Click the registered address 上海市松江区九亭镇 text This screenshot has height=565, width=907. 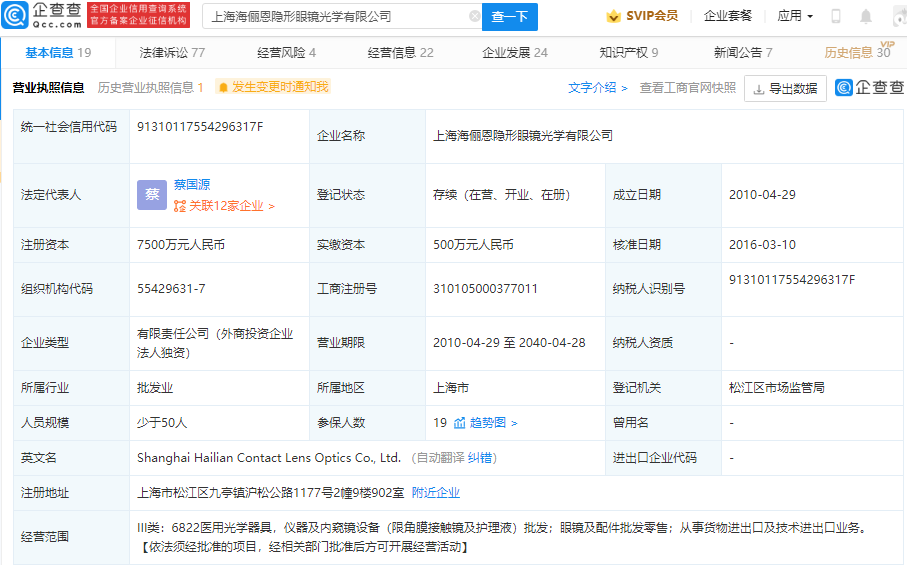pyautogui.click(x=271, y=493)
